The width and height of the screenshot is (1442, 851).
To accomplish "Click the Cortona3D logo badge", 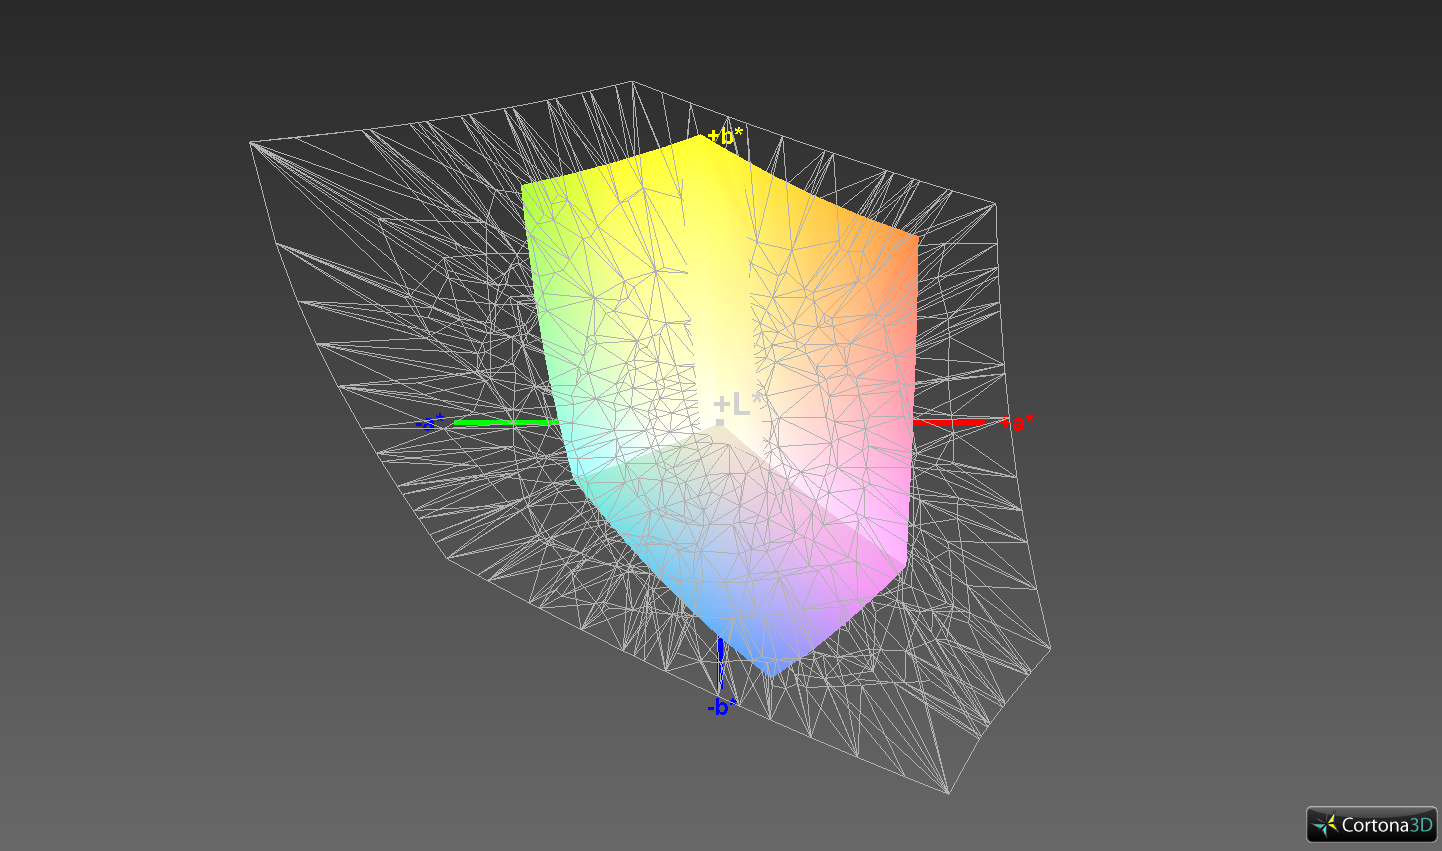I will 1371,825.
